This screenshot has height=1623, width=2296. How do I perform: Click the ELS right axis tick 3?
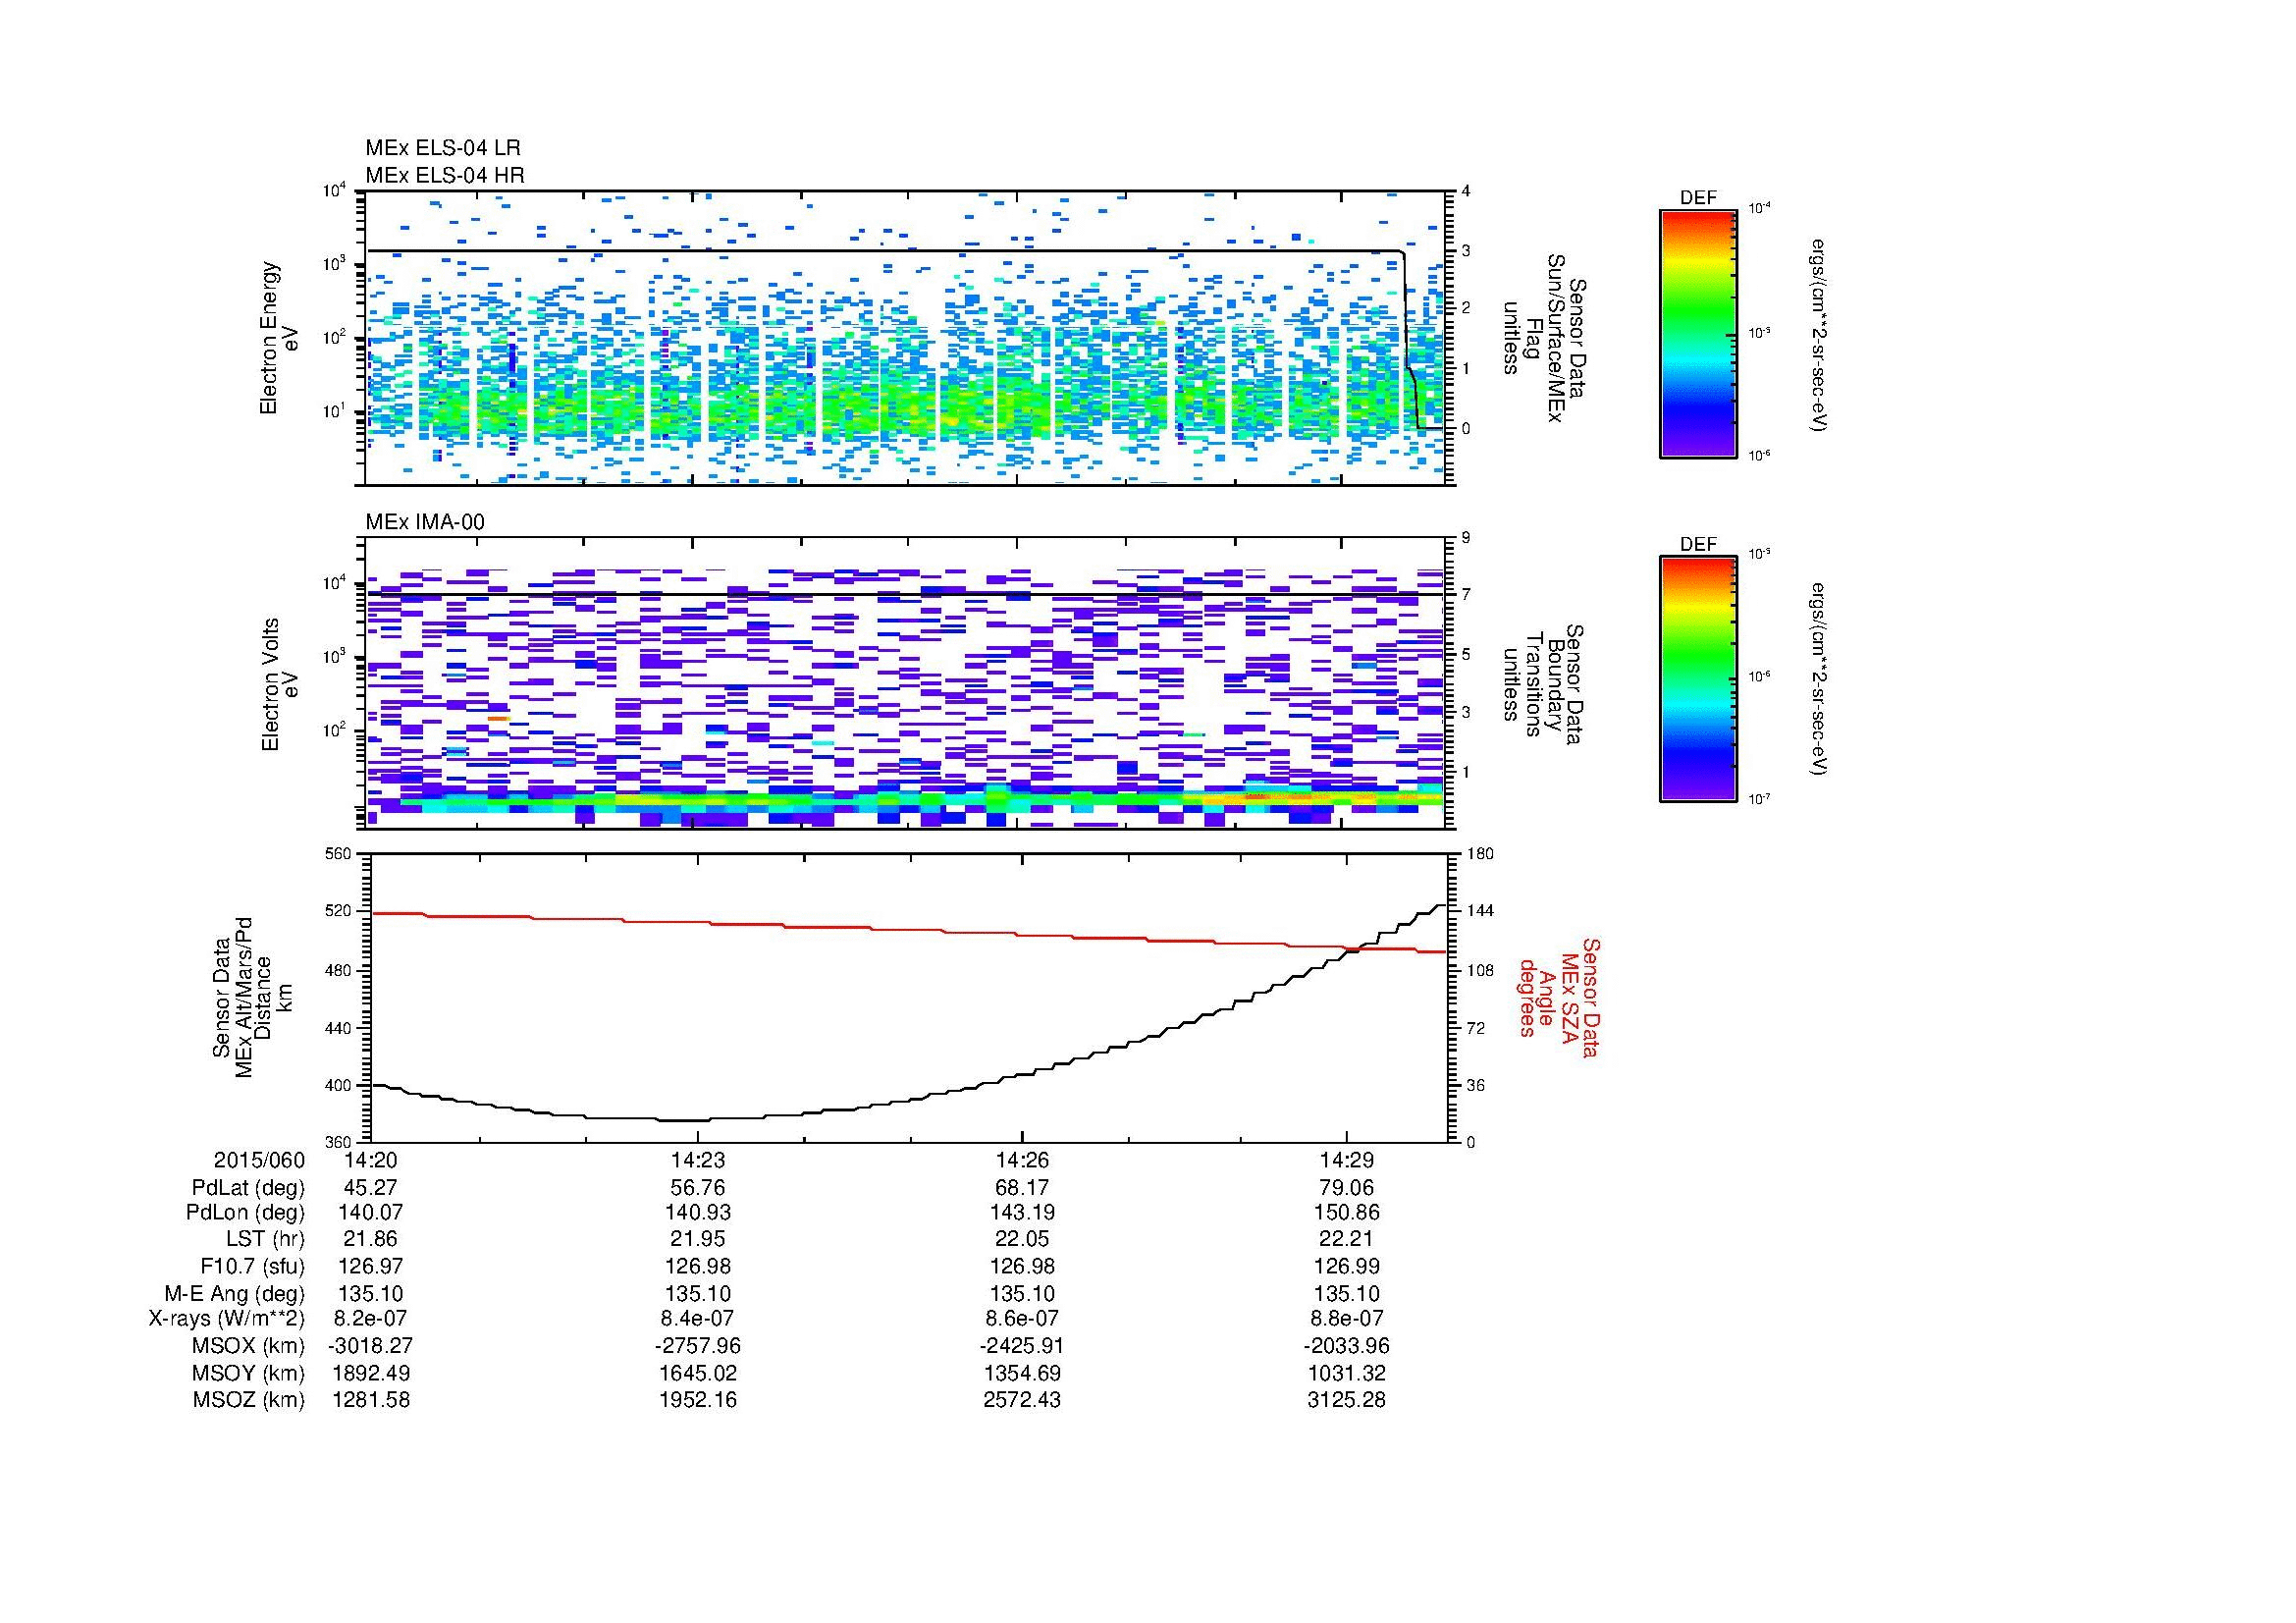(1467, 250)
